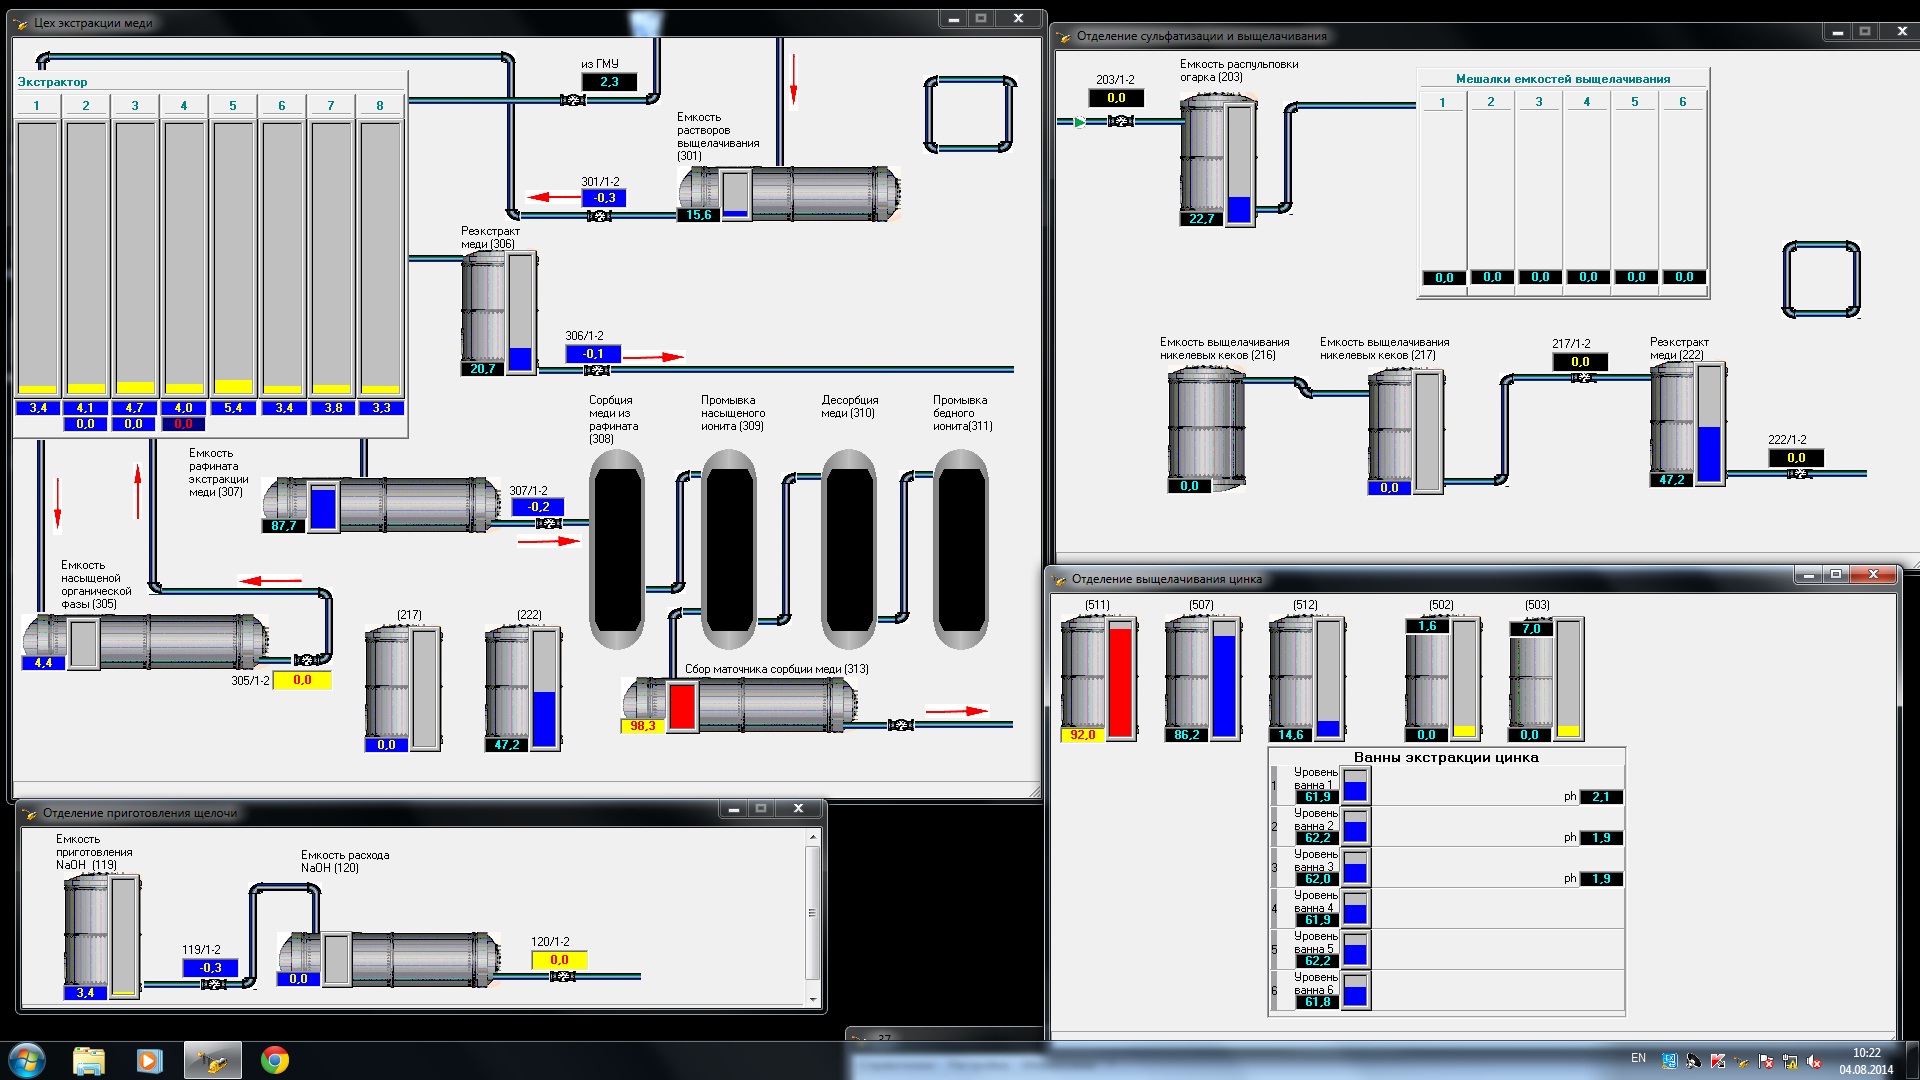Open Windows Media Player from the taskbar

point(149,1060)
